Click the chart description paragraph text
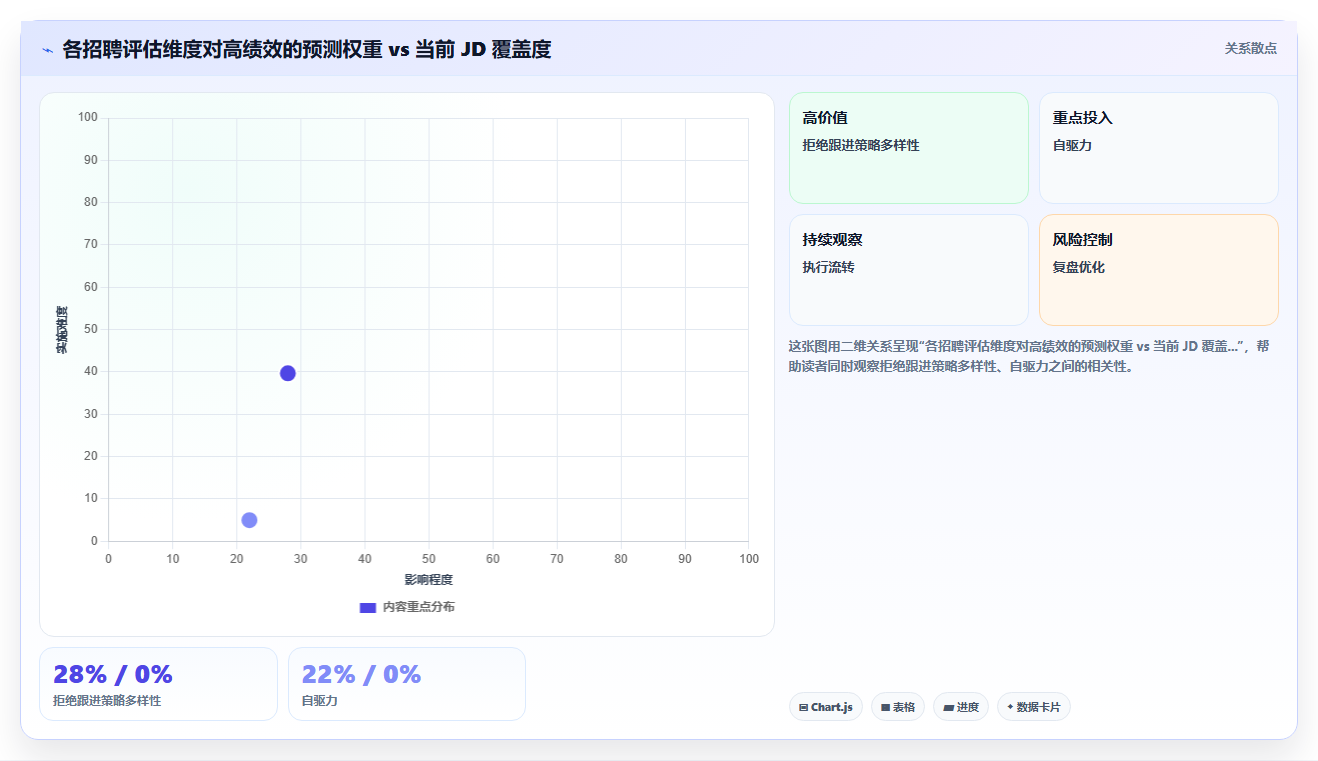Screen dimensions: 1318x761 [1028, 356]
